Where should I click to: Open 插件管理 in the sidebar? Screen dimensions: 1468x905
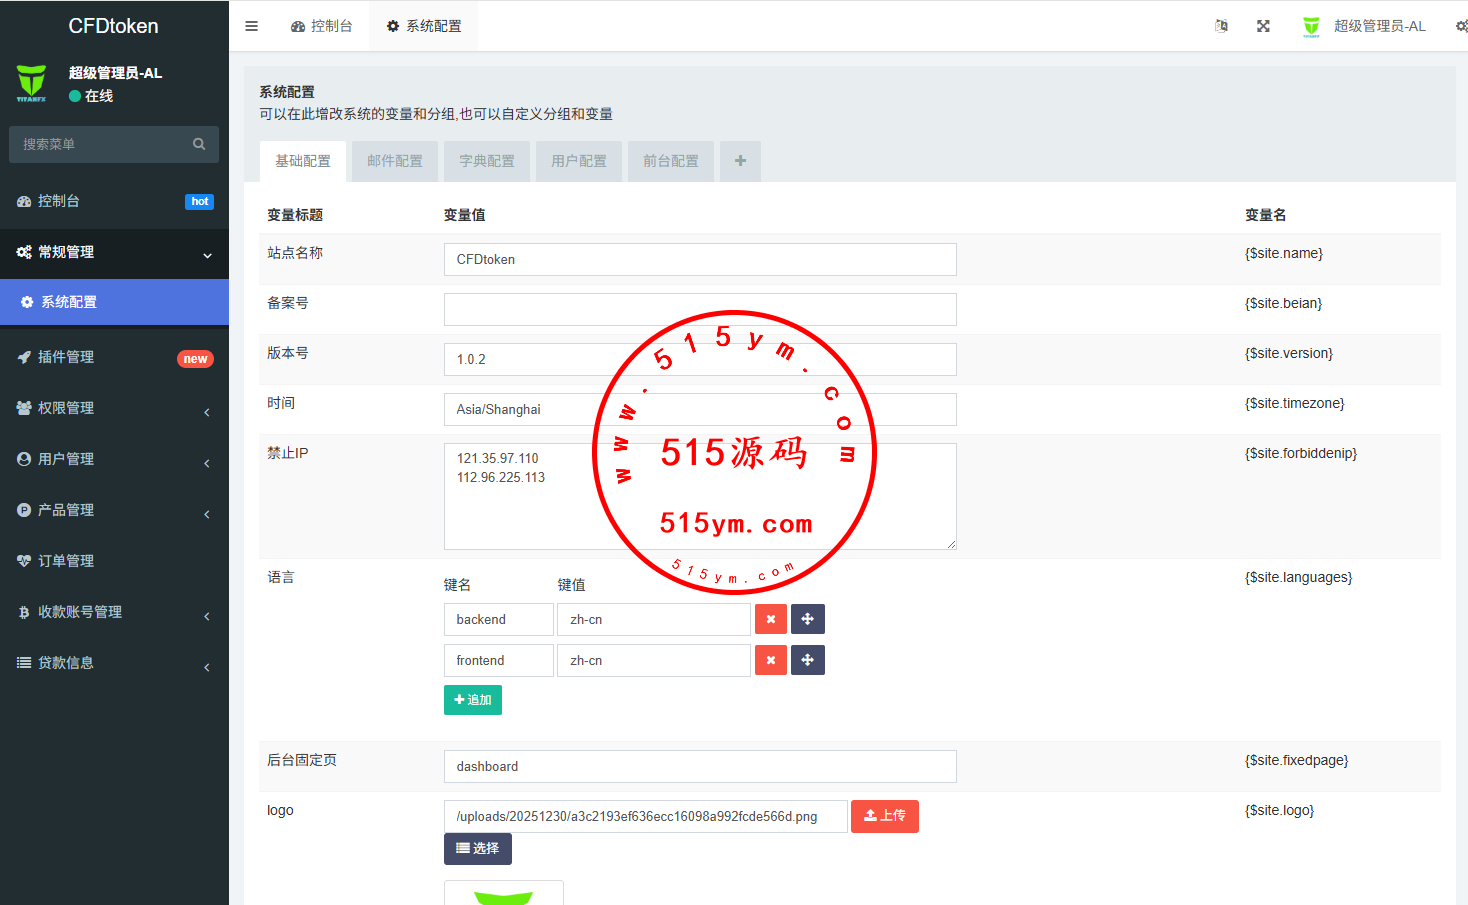click(114, 357)
